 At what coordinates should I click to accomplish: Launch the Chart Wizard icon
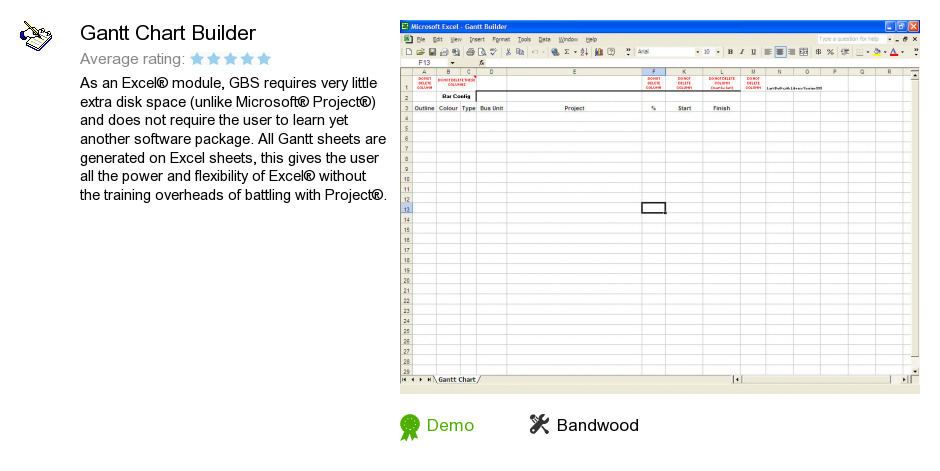pyautogui.click(x=599, y=52)
